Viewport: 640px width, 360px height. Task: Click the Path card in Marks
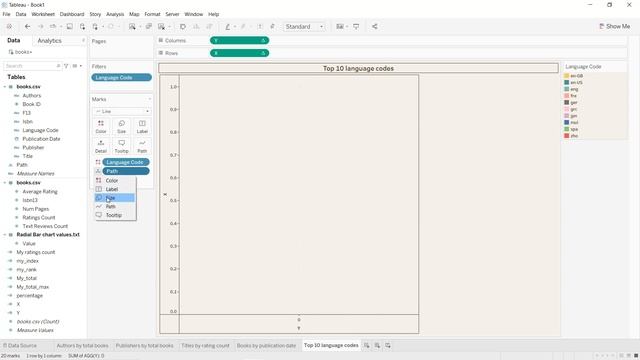[142, 146]
